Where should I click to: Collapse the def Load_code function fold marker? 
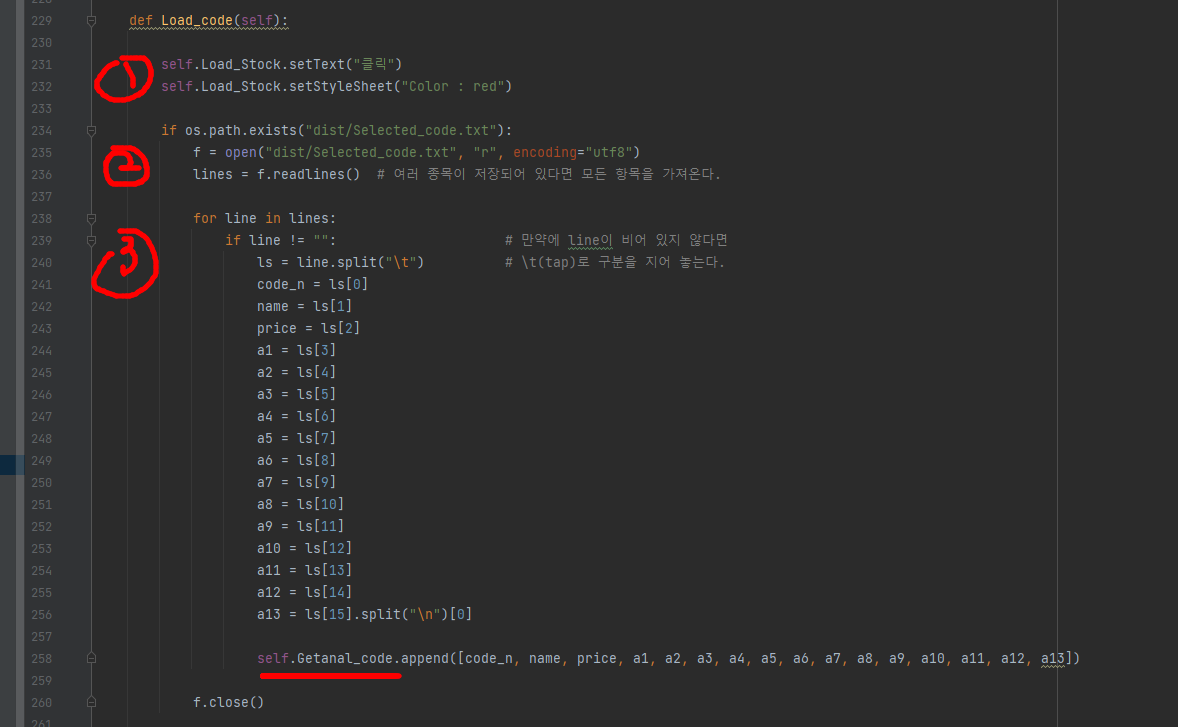coord(91,21)
